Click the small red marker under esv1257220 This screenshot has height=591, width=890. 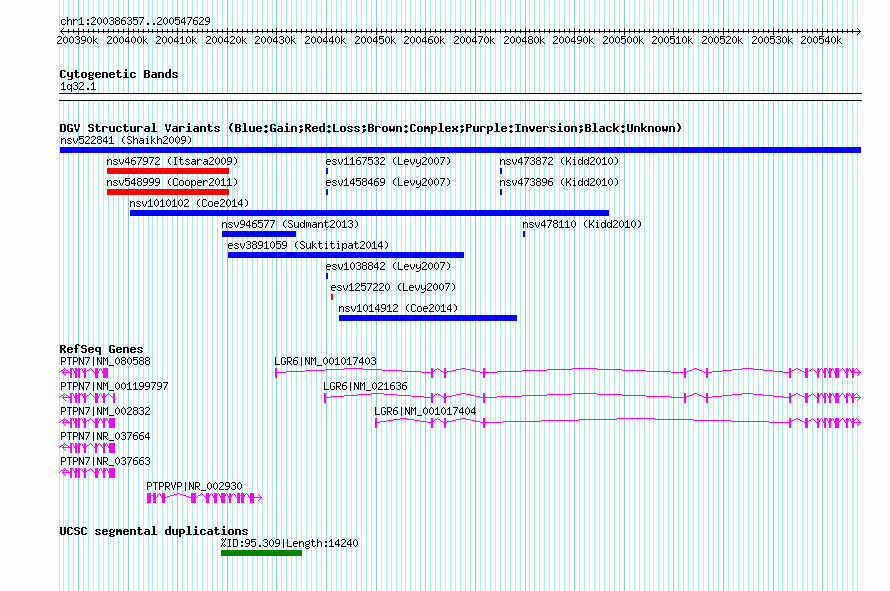(x=332, y=297)
